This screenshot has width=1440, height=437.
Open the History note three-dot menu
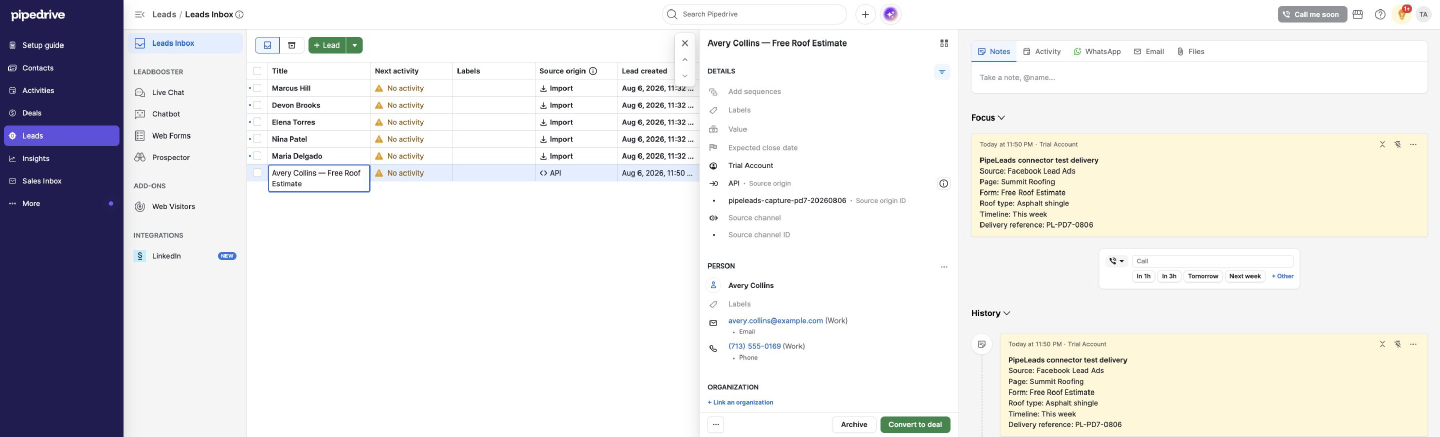pyautogui.click(x=1413, y=344)
